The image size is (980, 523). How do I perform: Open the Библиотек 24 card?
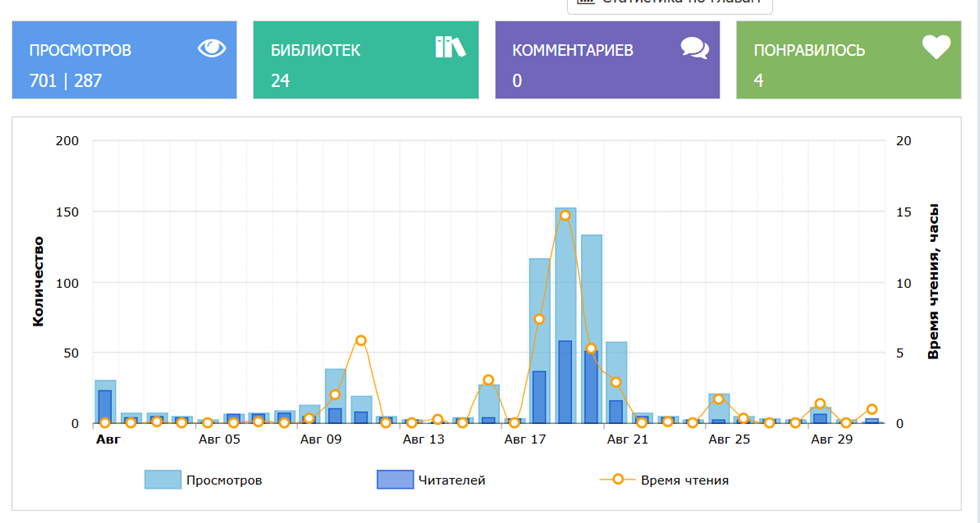point(366,60)
